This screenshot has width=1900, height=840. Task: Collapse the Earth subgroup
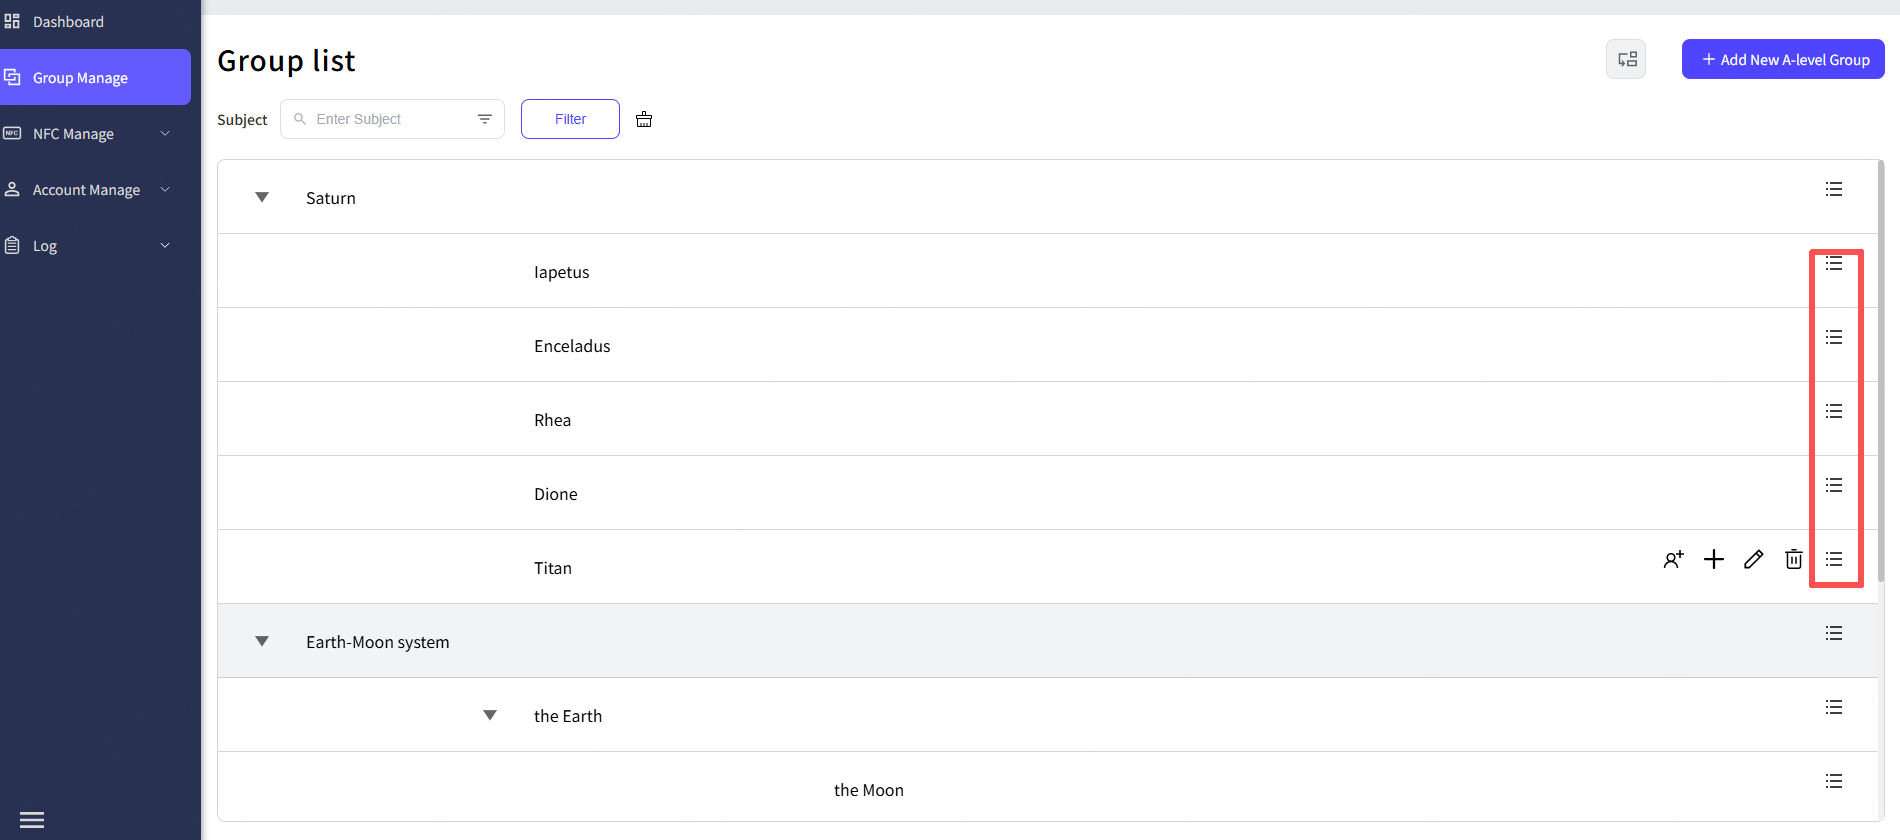coord(490,716)
